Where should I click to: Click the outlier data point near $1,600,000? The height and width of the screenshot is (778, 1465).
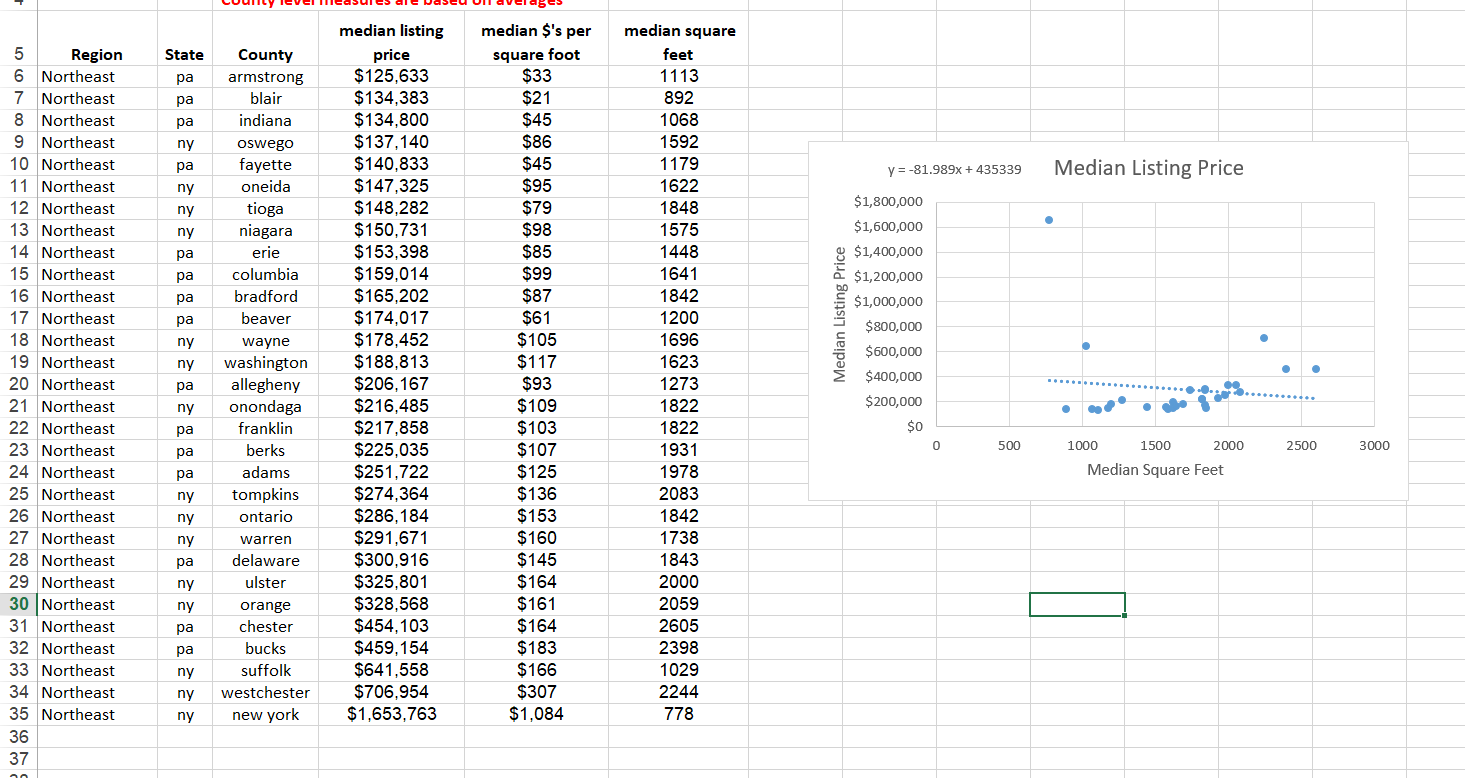pos(1049,220)
